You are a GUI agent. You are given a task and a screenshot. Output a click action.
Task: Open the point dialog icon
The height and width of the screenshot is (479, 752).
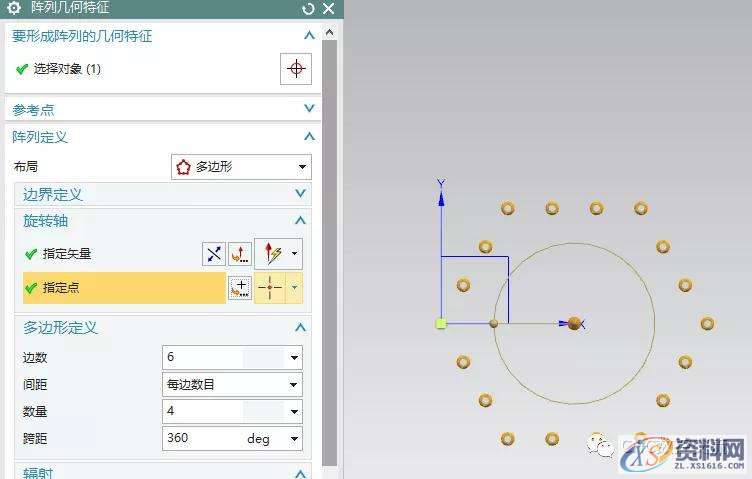tap(240, 288)
